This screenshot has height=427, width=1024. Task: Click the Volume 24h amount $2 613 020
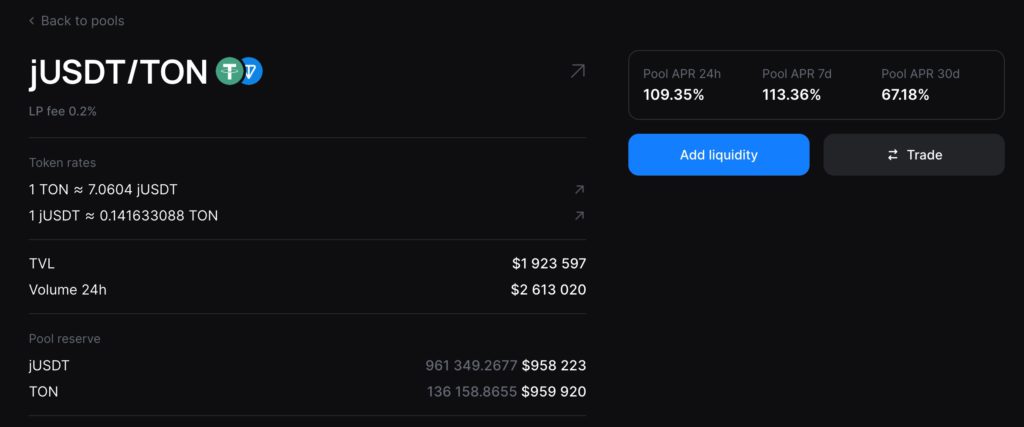pos(548,290)
